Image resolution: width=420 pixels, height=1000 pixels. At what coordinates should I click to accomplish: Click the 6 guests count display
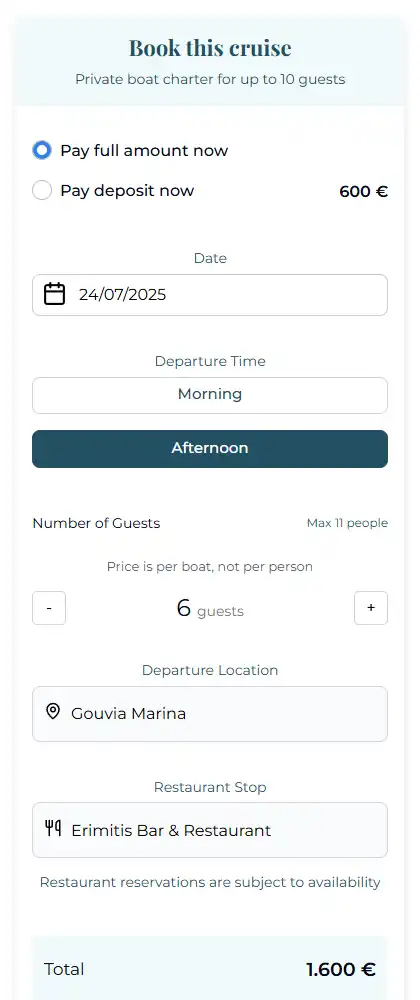coord(210,608)
